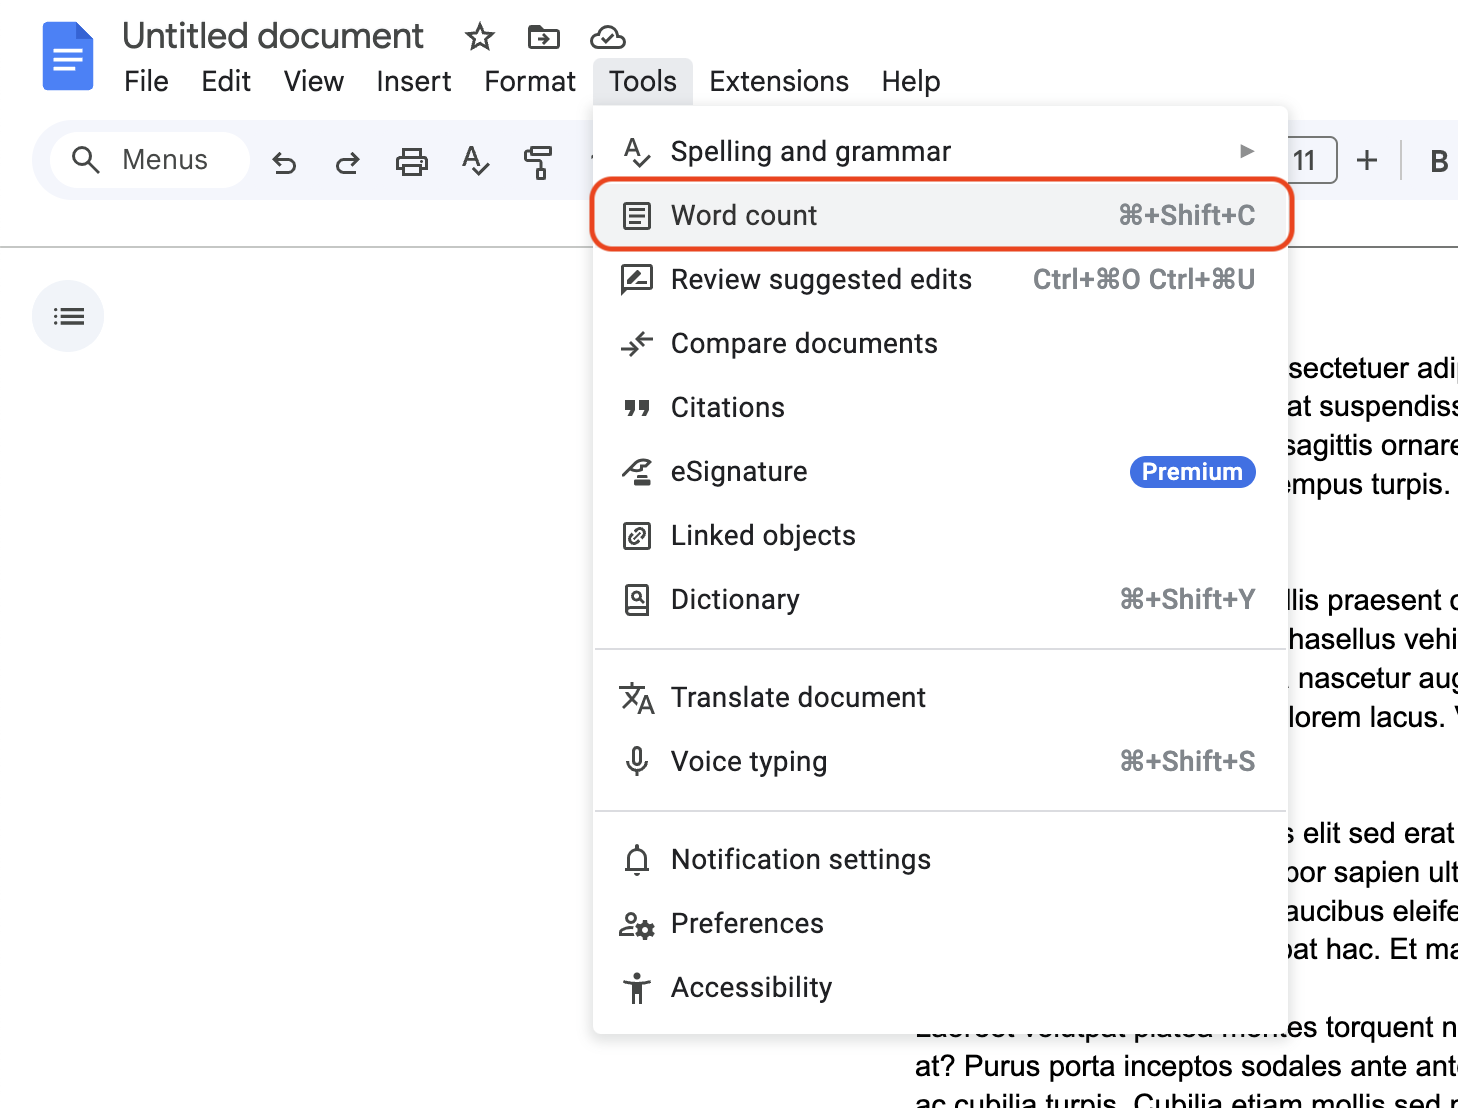Click the Compare documents arrows icon
1458x1108 pixels.
[x=637, y=344]
